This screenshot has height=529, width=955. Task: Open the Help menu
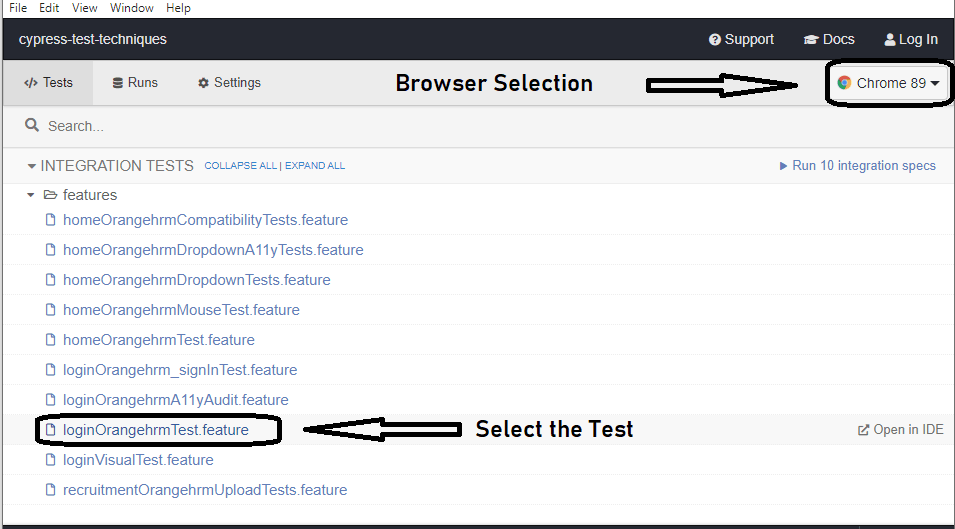(178, 8)
